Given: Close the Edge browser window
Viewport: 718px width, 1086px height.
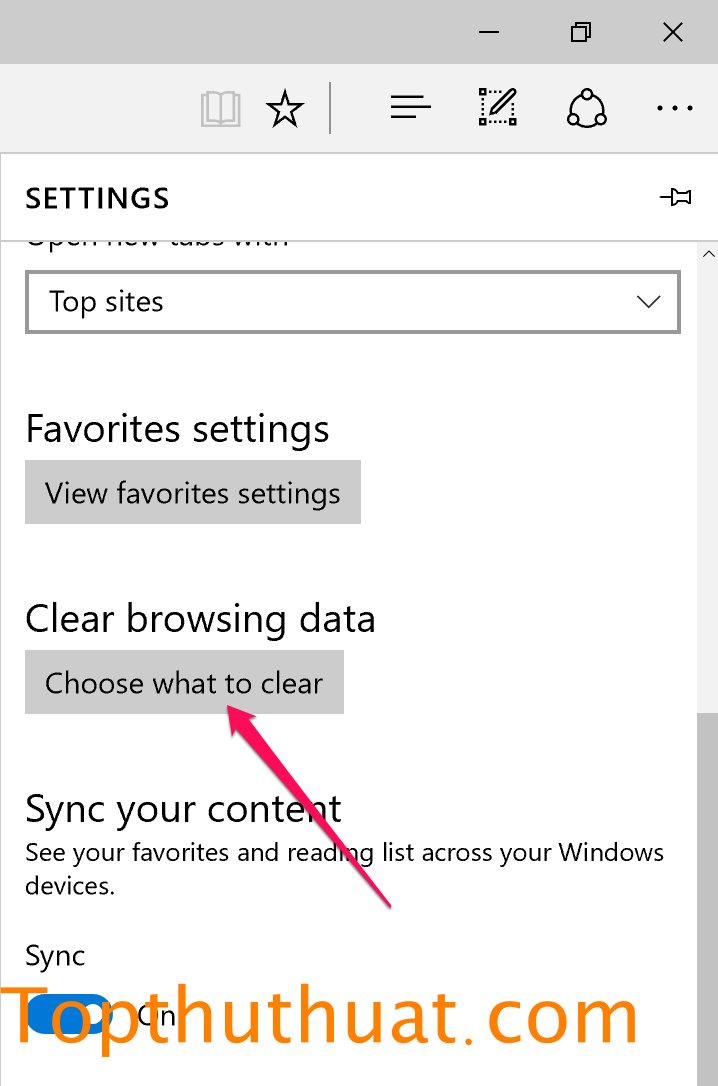Looking at the screenshot, I should point(673,32).
